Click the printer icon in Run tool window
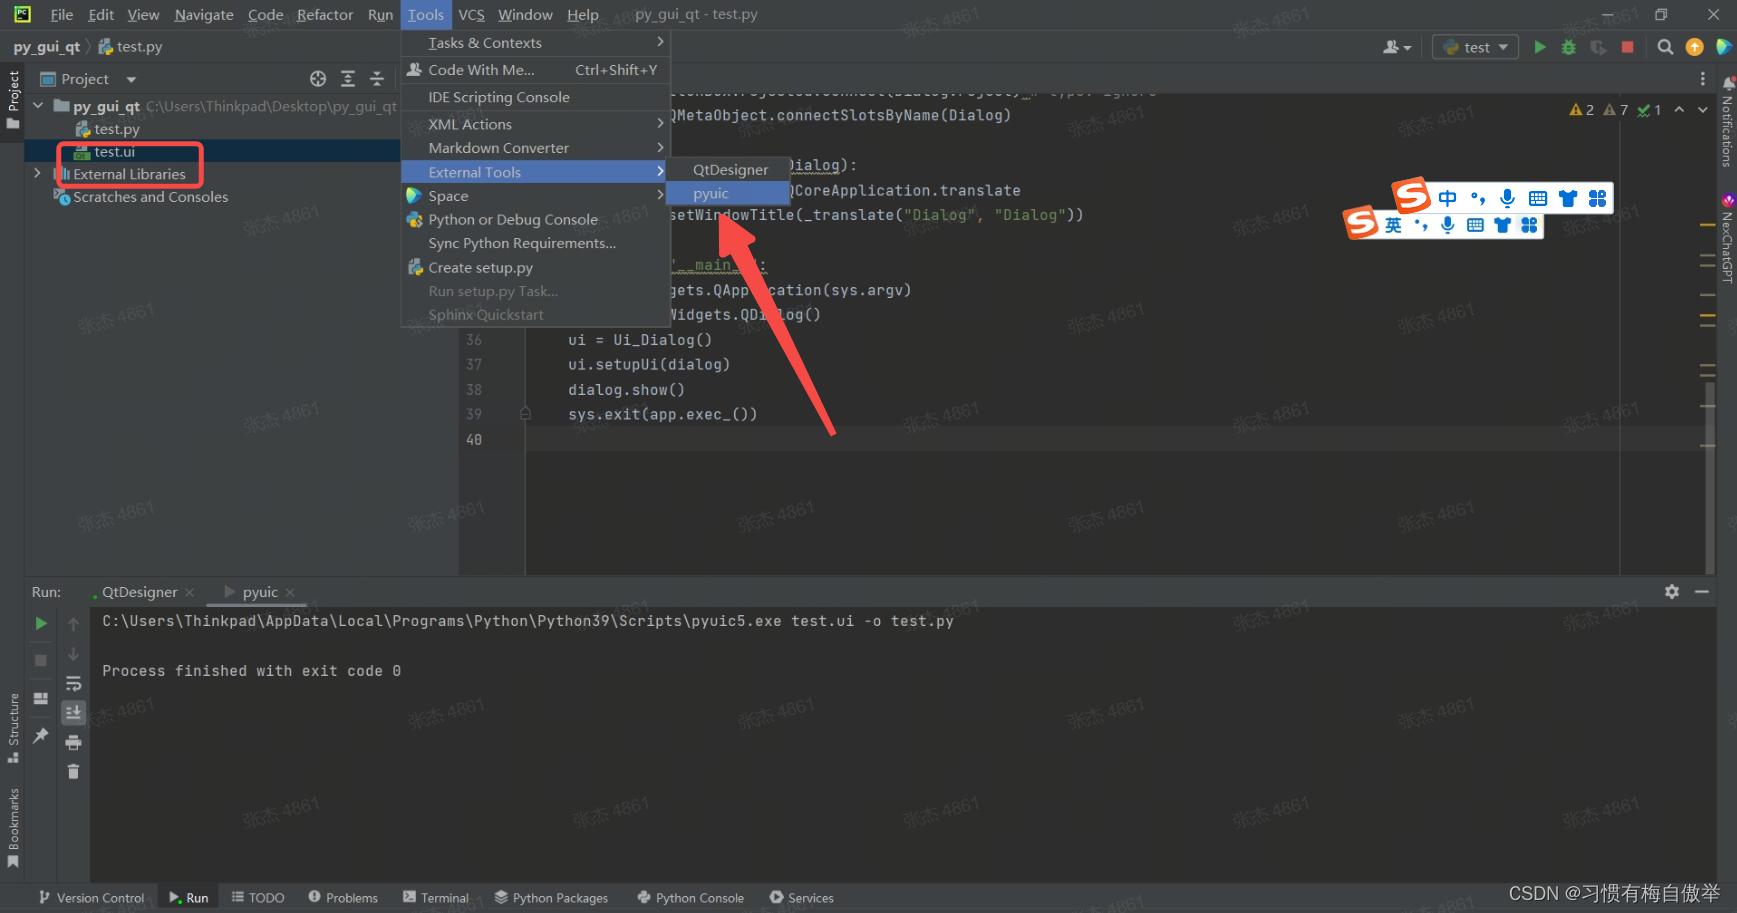Image resolution: width=1737 pixels, height=913 pixels. click(73, 742)
